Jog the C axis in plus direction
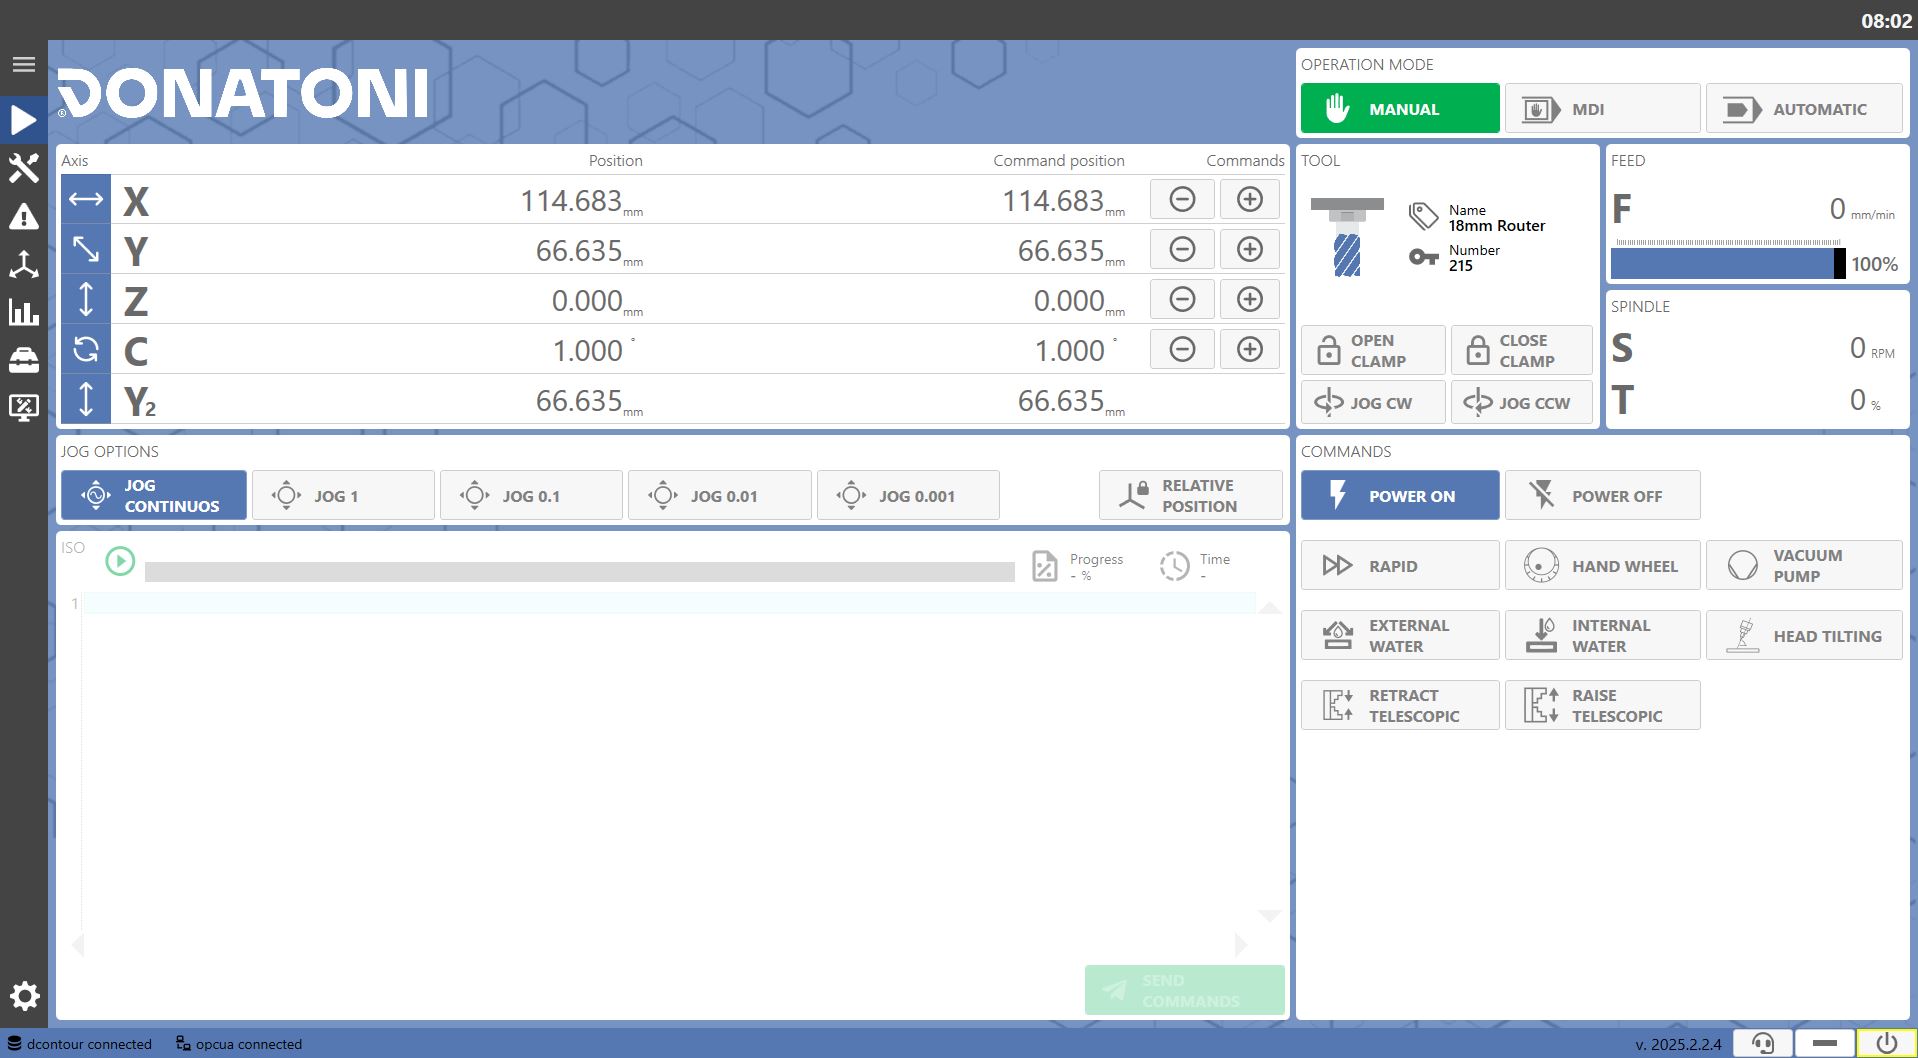The image size is (1918, 1058). pos(1250,350)
